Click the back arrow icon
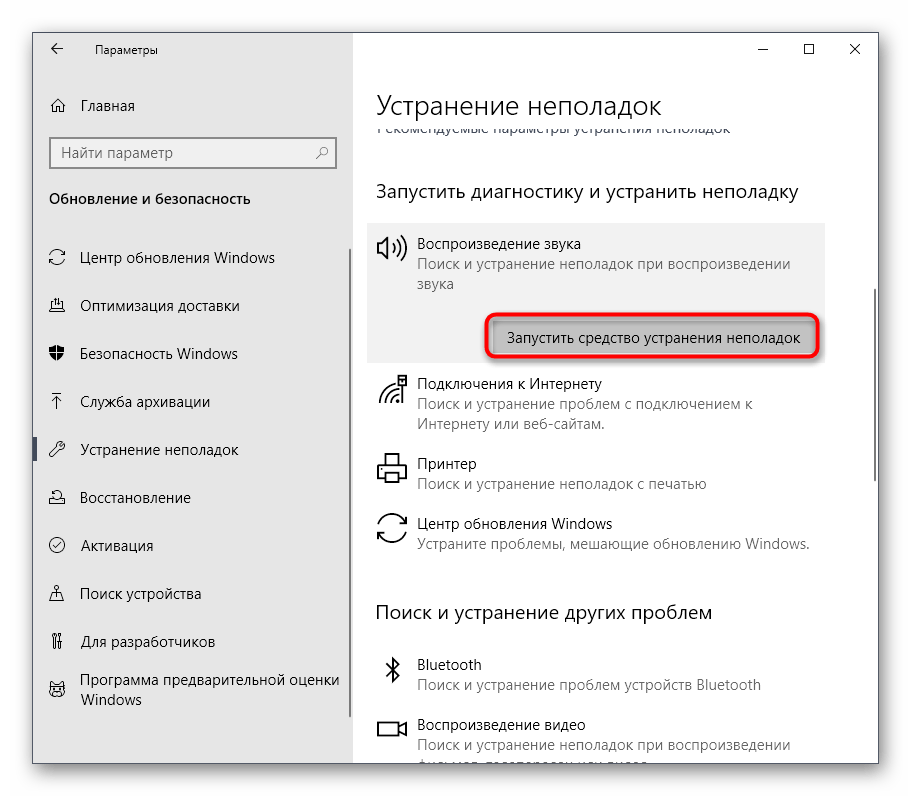This screenshot has width=911, height=796. (x=56, y=49)
